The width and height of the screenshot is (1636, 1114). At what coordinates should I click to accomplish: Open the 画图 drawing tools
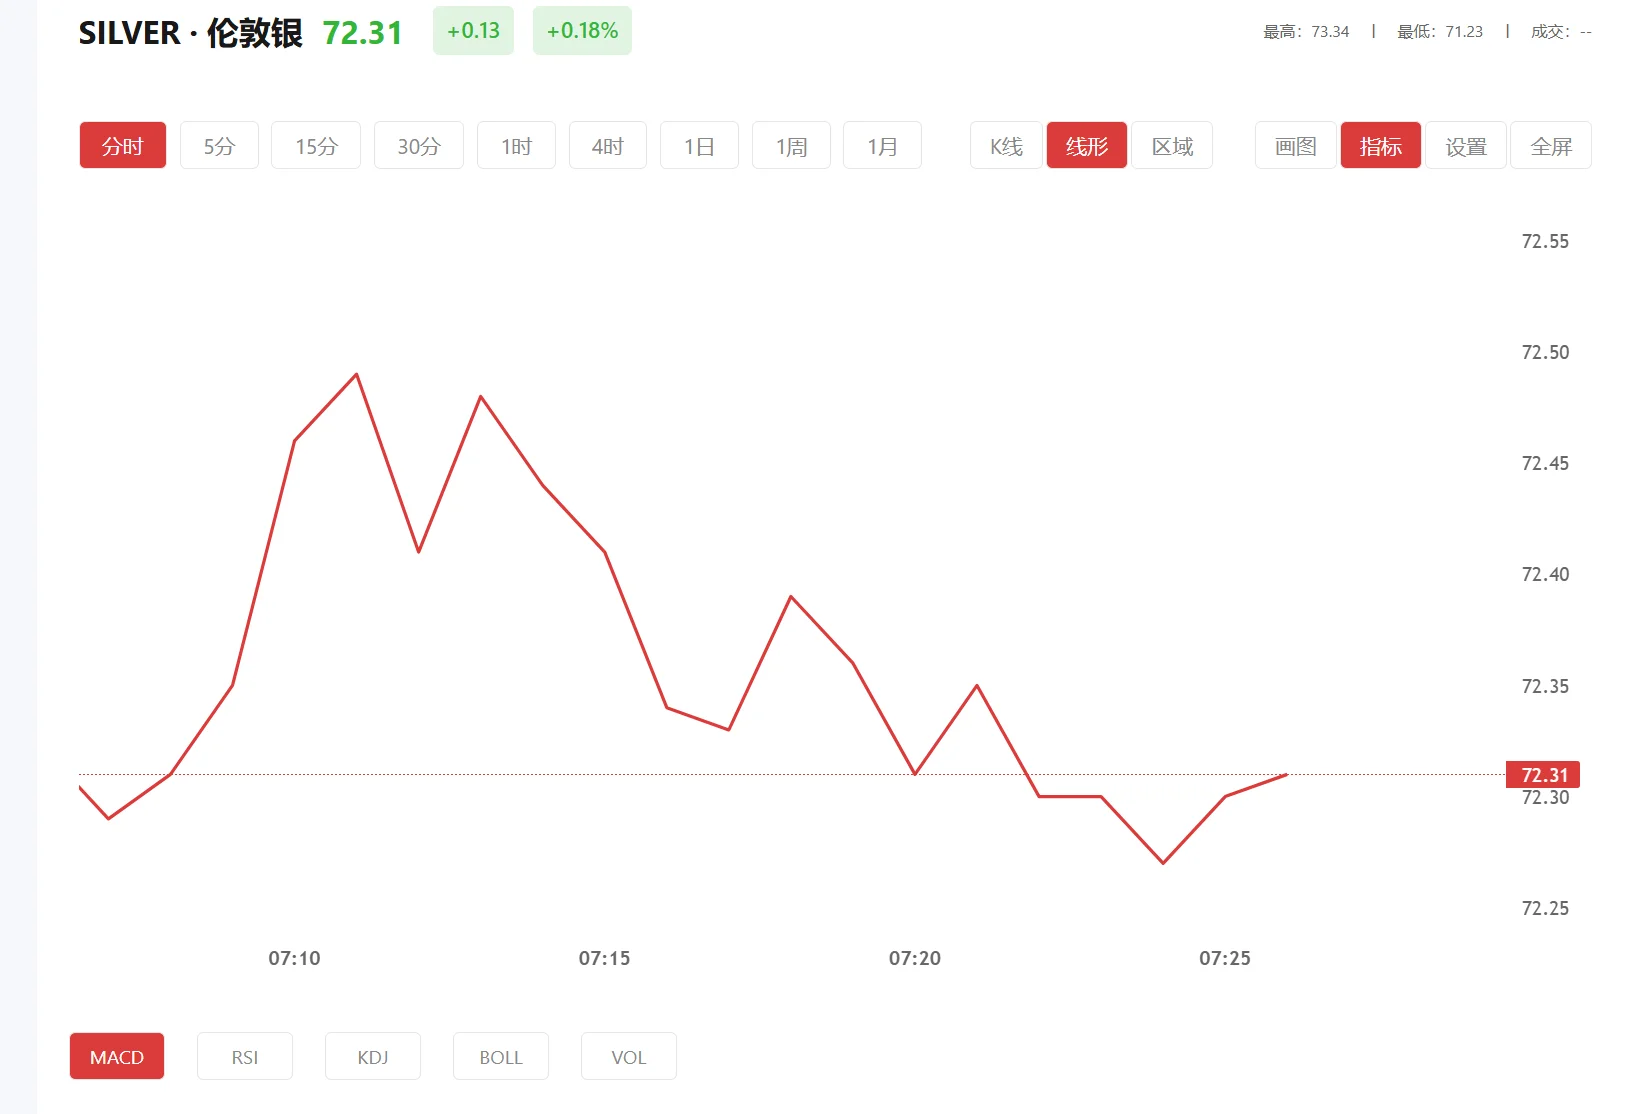(x=1293, y=145)
